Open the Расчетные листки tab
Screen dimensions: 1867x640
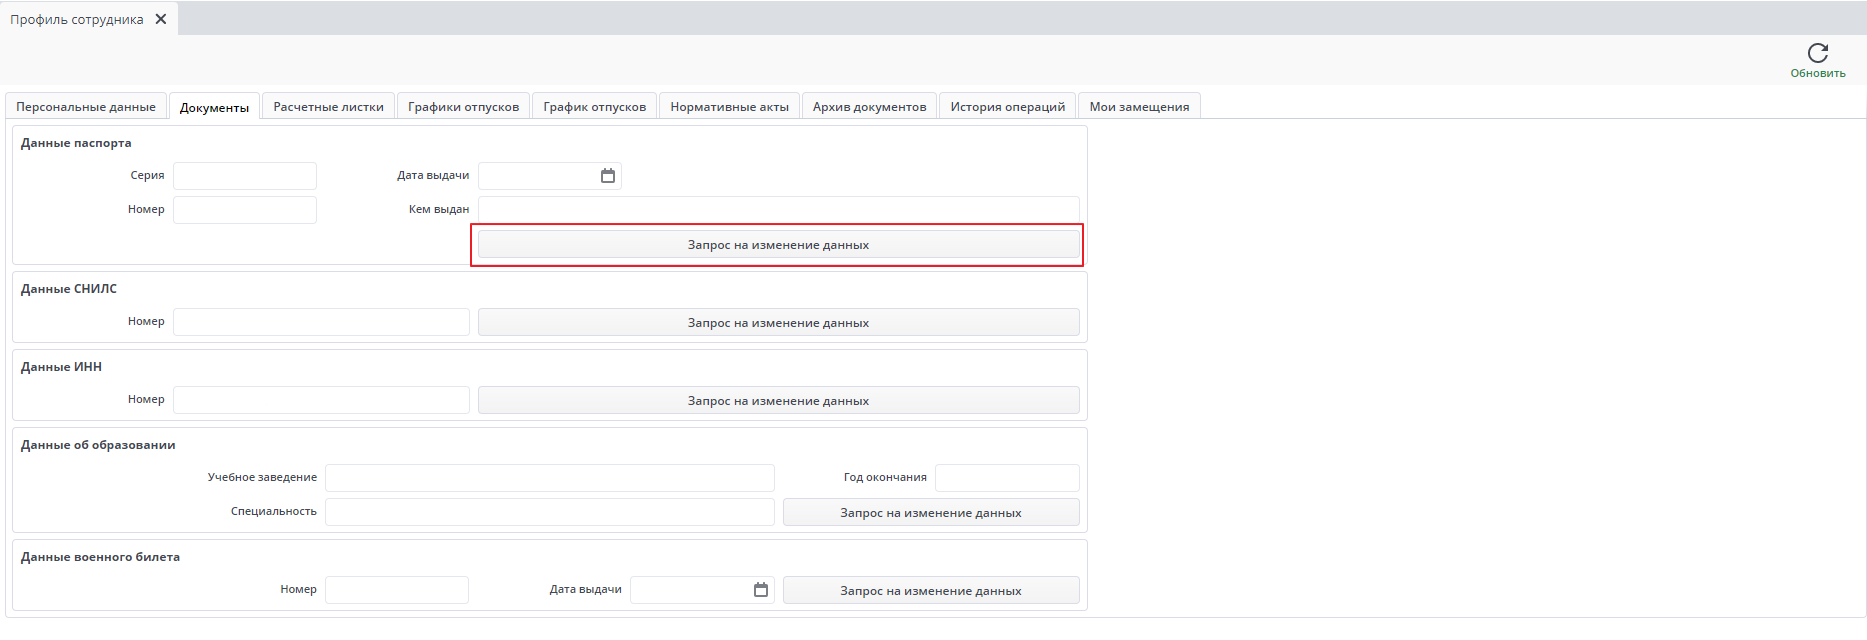[328, 107]
